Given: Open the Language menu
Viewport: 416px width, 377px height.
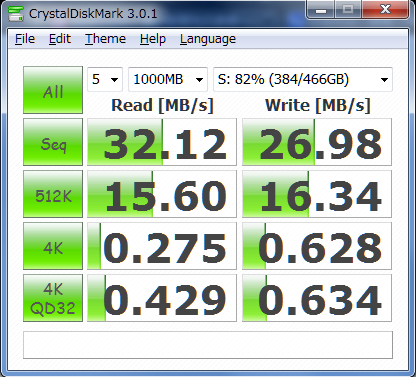Looking at the screenshot, I should [x=208, y=39].
